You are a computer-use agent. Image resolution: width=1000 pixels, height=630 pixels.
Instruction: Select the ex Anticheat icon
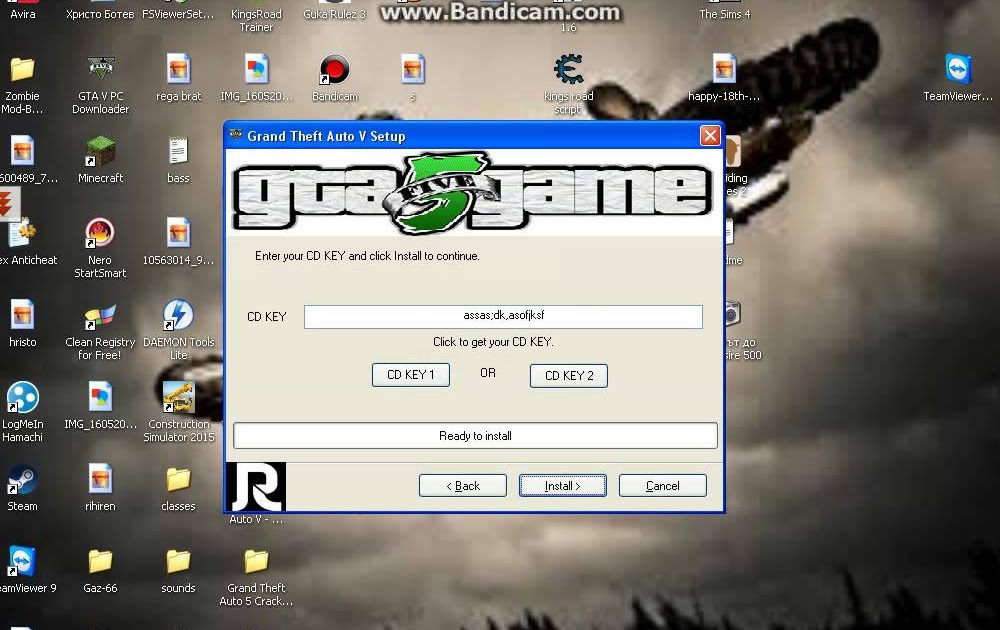(x=22, y=233)
